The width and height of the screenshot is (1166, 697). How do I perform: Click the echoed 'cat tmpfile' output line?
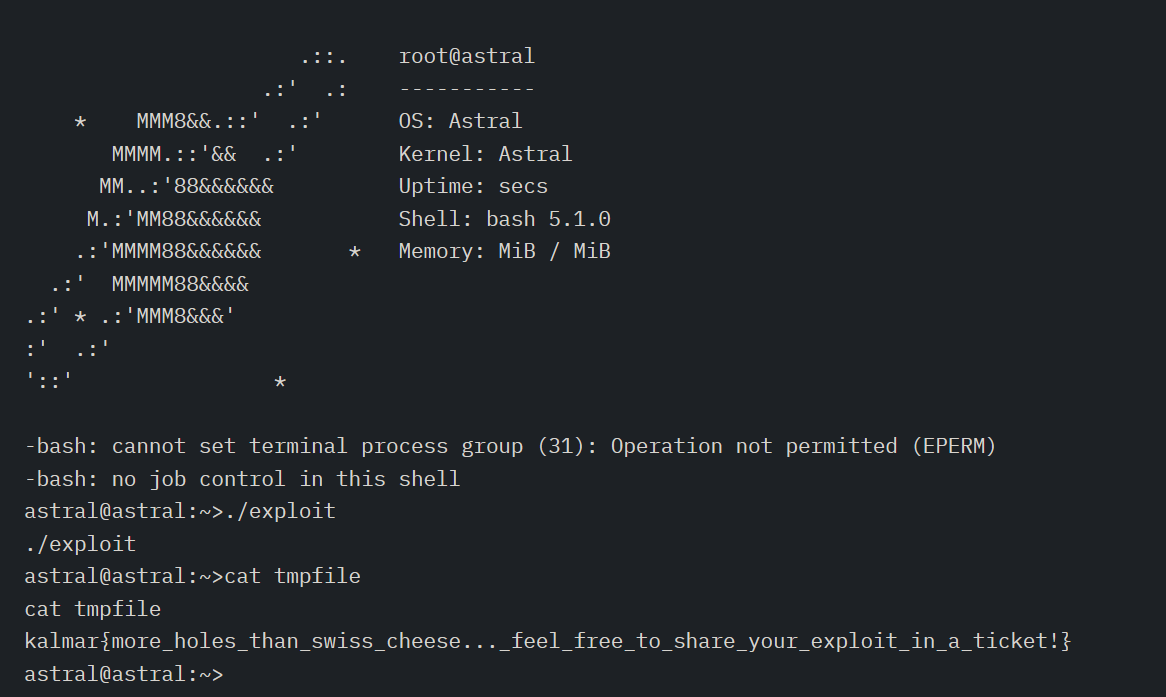point(92,609)
